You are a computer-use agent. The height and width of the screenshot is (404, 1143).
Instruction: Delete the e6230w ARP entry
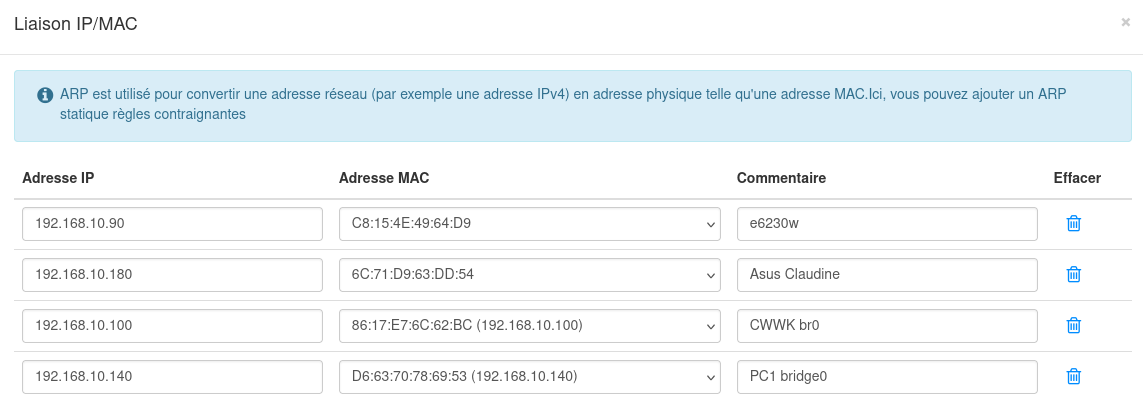pos(1073,223)
